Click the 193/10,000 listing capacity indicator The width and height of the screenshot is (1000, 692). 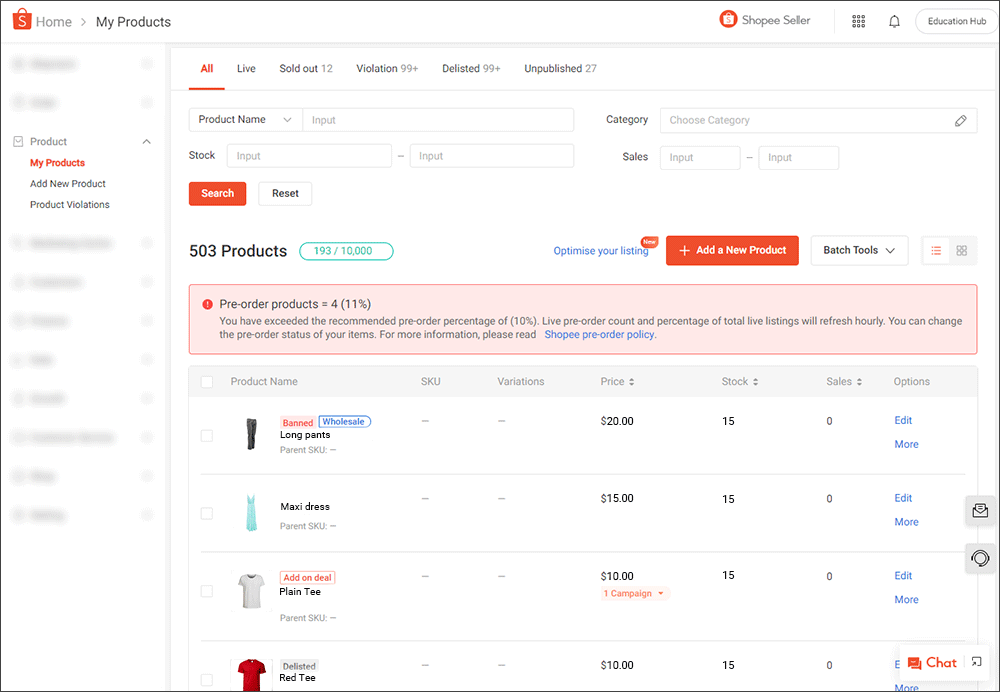(346, 251)
